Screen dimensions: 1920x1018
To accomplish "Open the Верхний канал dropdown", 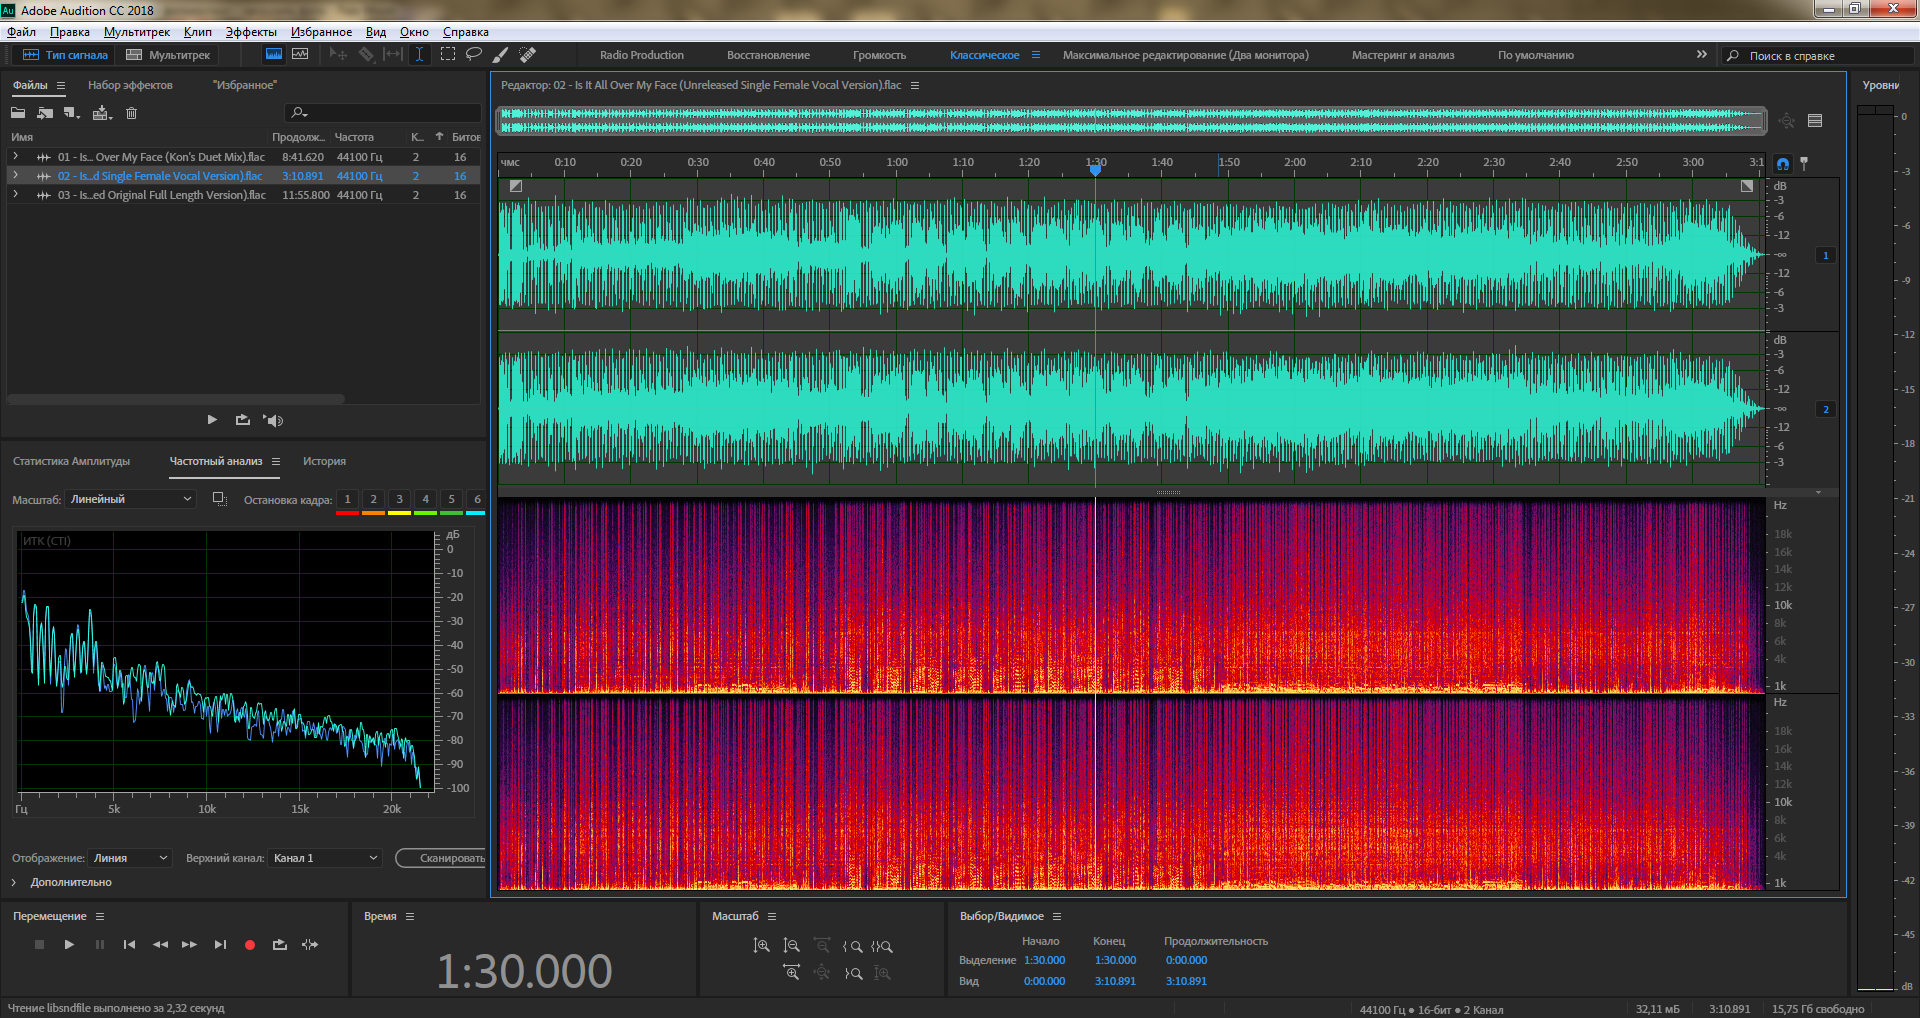I will coord(325,858).
